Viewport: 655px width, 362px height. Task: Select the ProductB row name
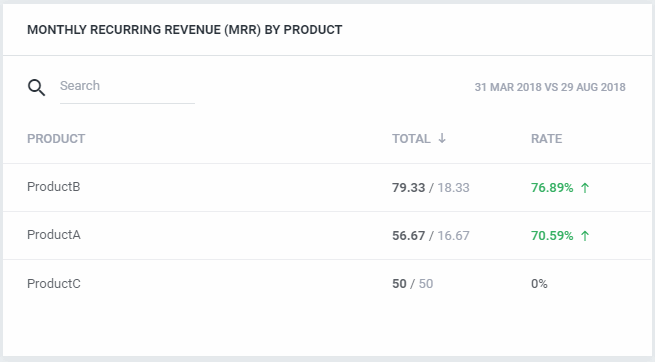tap(53, 187)
